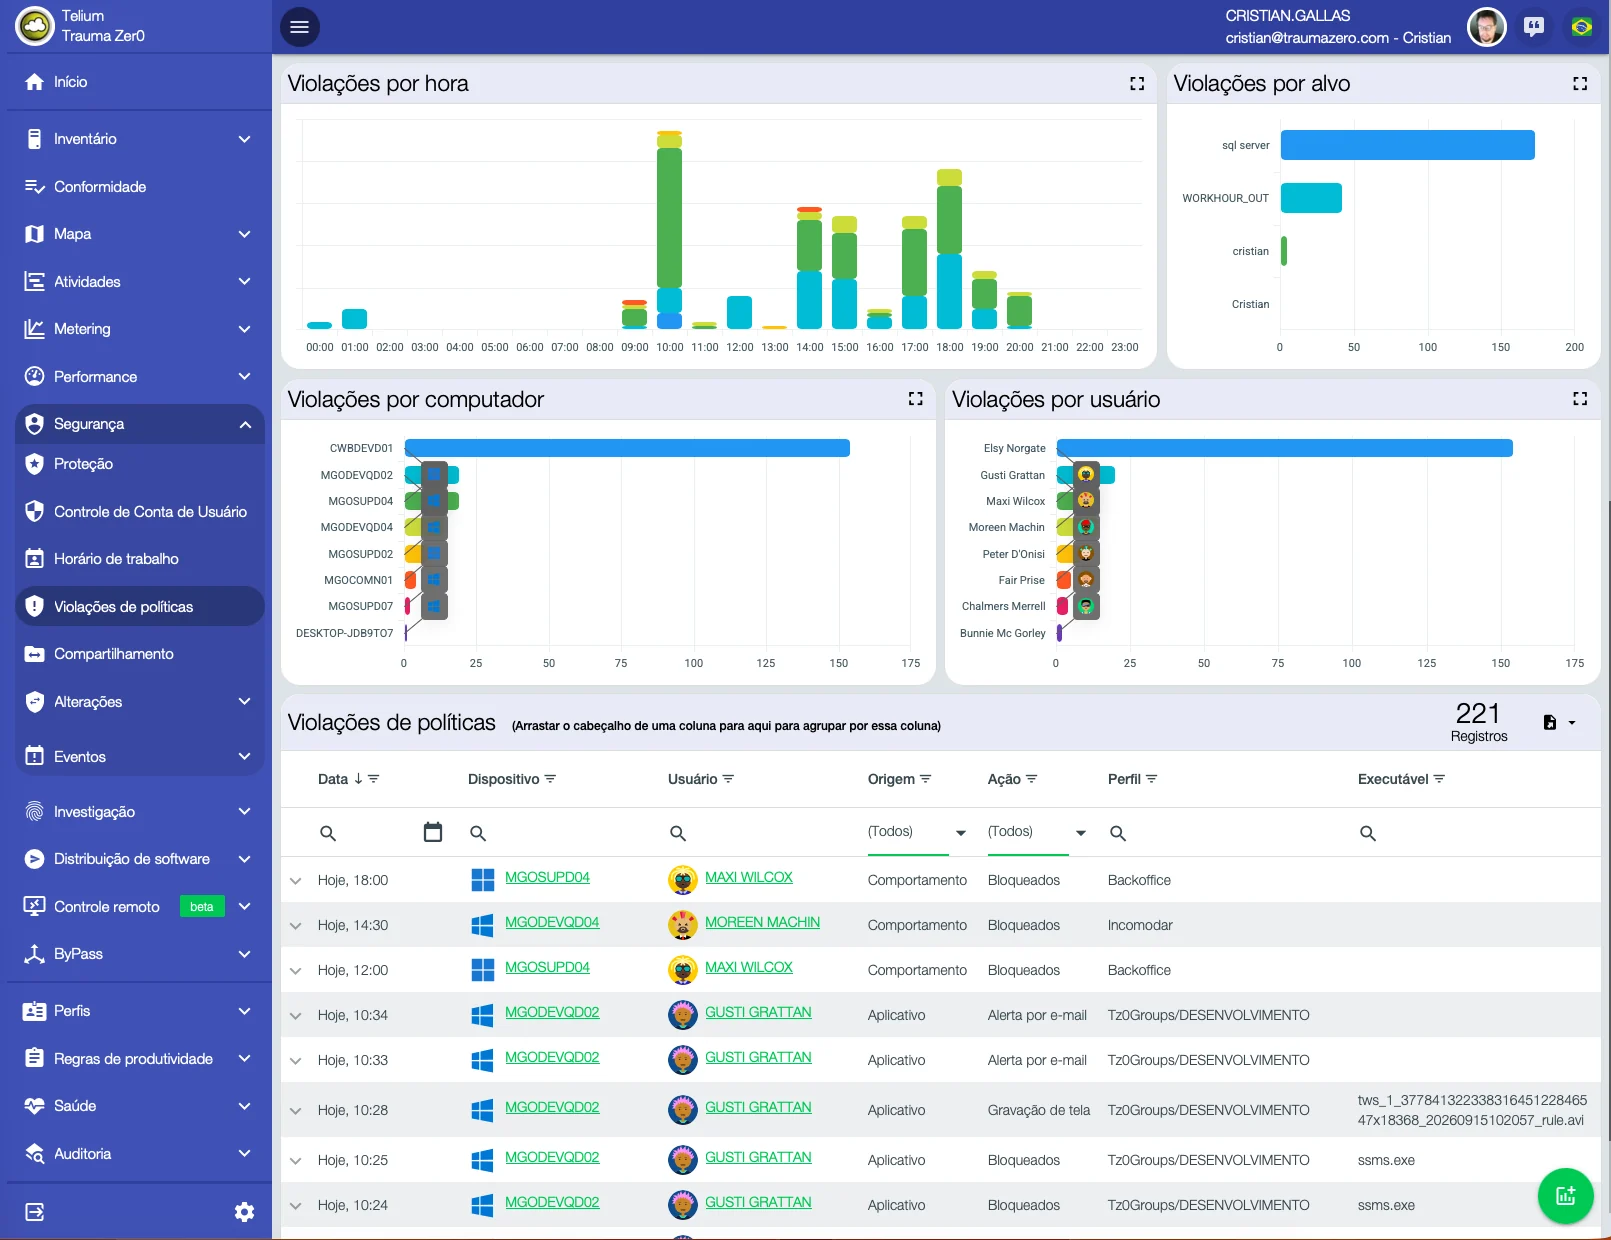
Task: Maximize the Violações por computador chart
Action: pyautogui.click(x=915, y=399)
